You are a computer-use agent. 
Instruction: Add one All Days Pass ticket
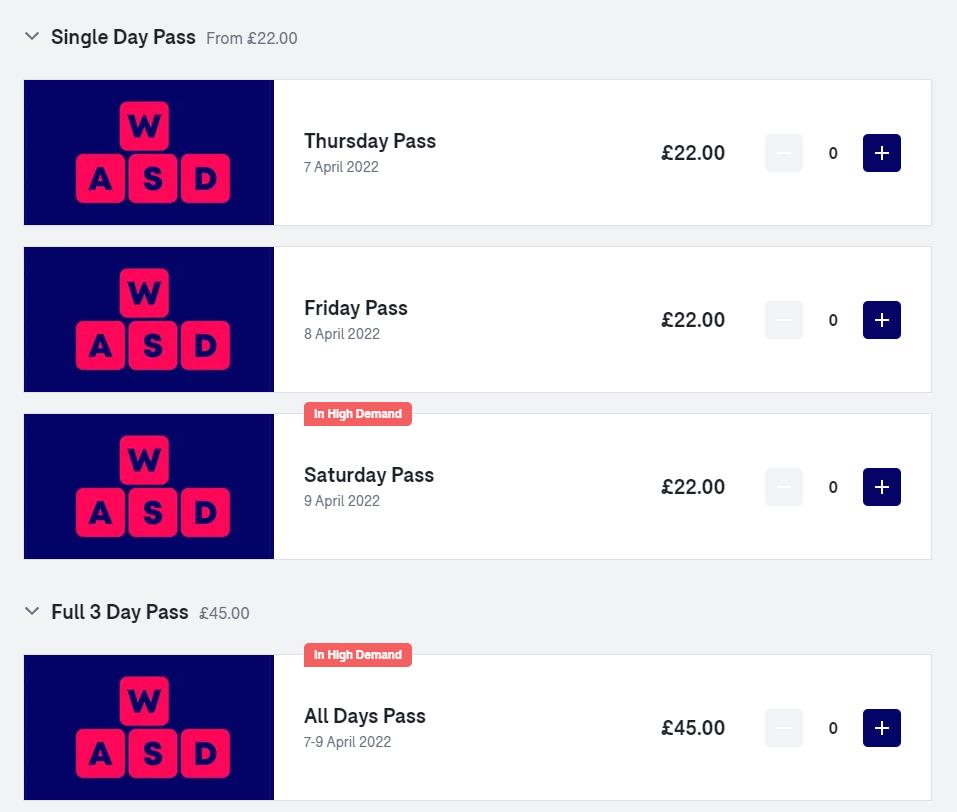pyautogui.click(x=881, y=728)
